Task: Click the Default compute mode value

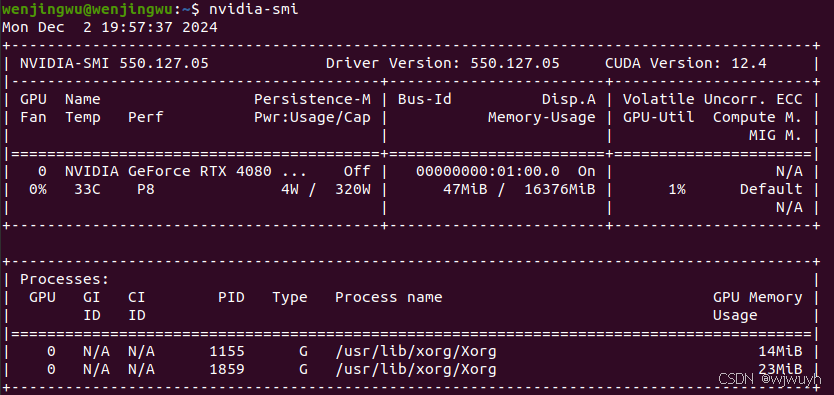Action: 771,189
